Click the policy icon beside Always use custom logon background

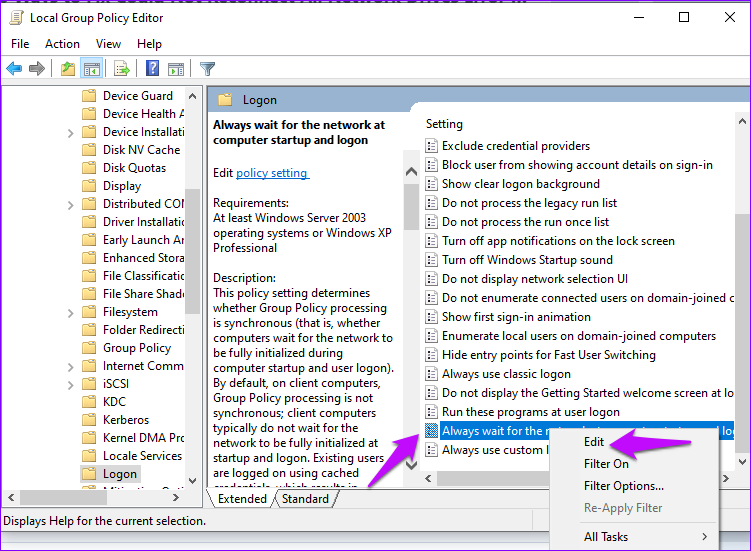(x=432, y=450)
